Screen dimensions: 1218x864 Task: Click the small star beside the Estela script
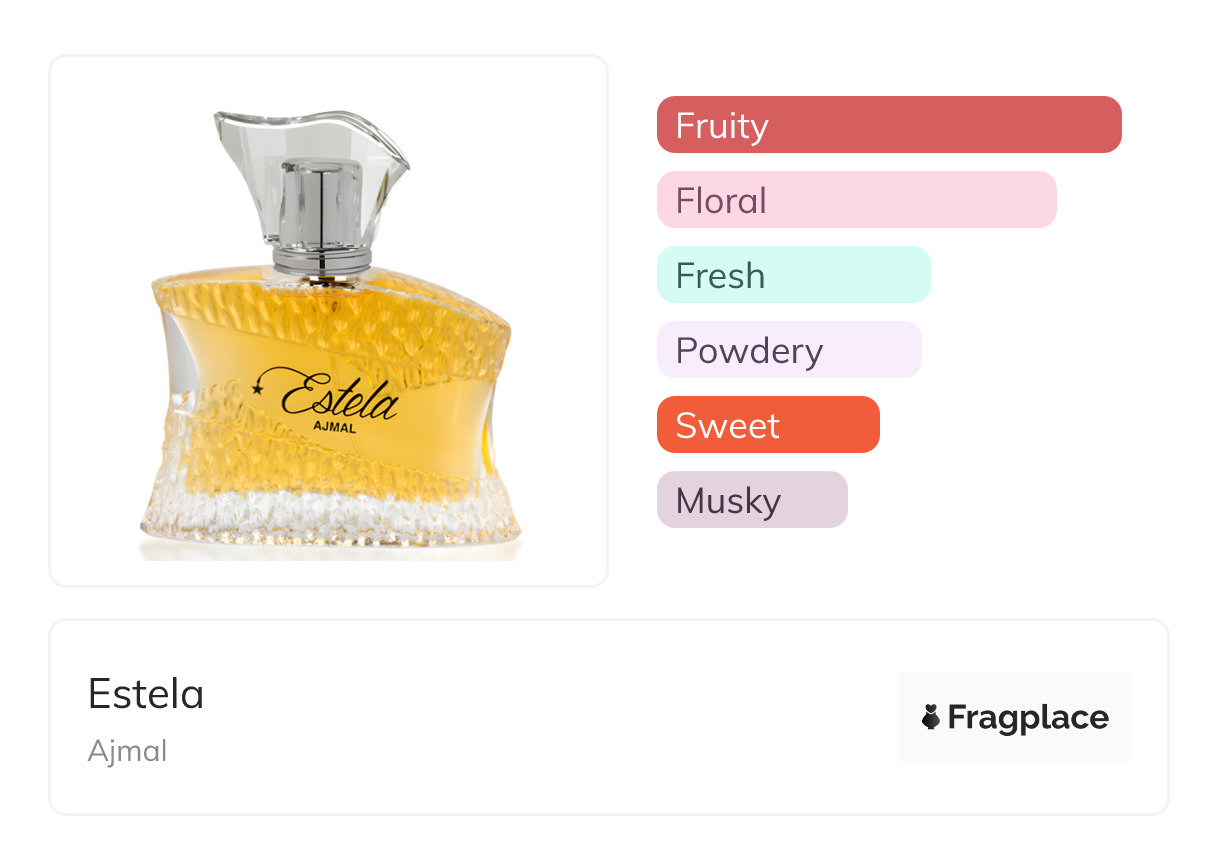pyautogui.click(x=262, y=388)
